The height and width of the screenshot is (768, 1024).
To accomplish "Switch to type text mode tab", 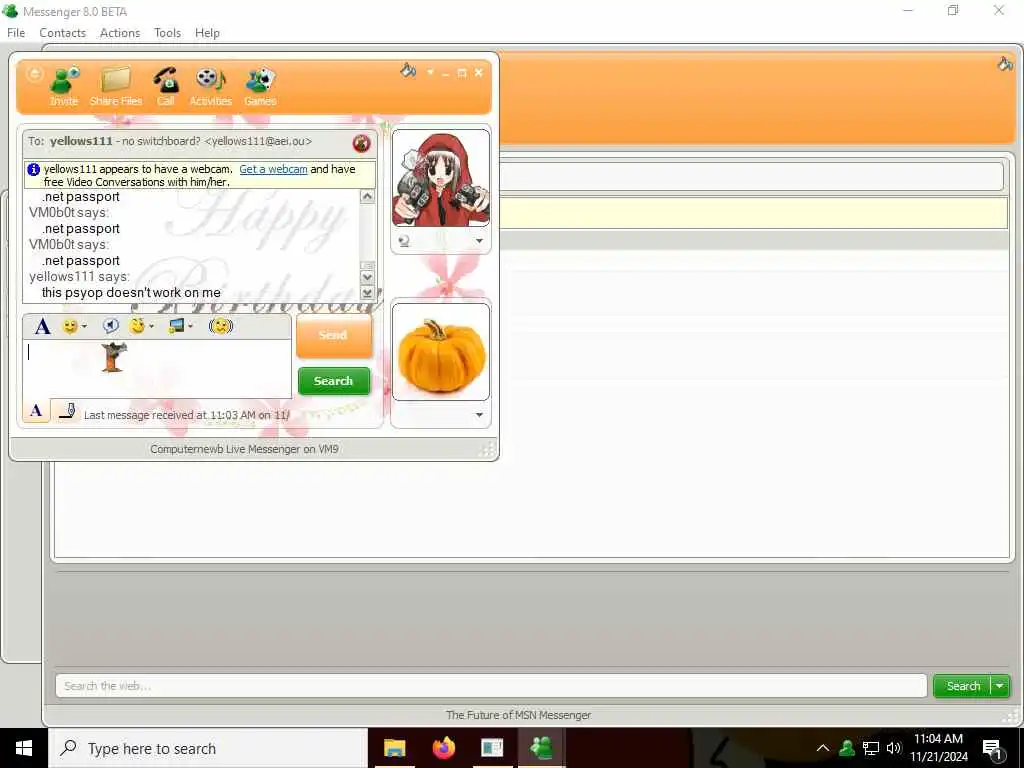I will 36,410.
